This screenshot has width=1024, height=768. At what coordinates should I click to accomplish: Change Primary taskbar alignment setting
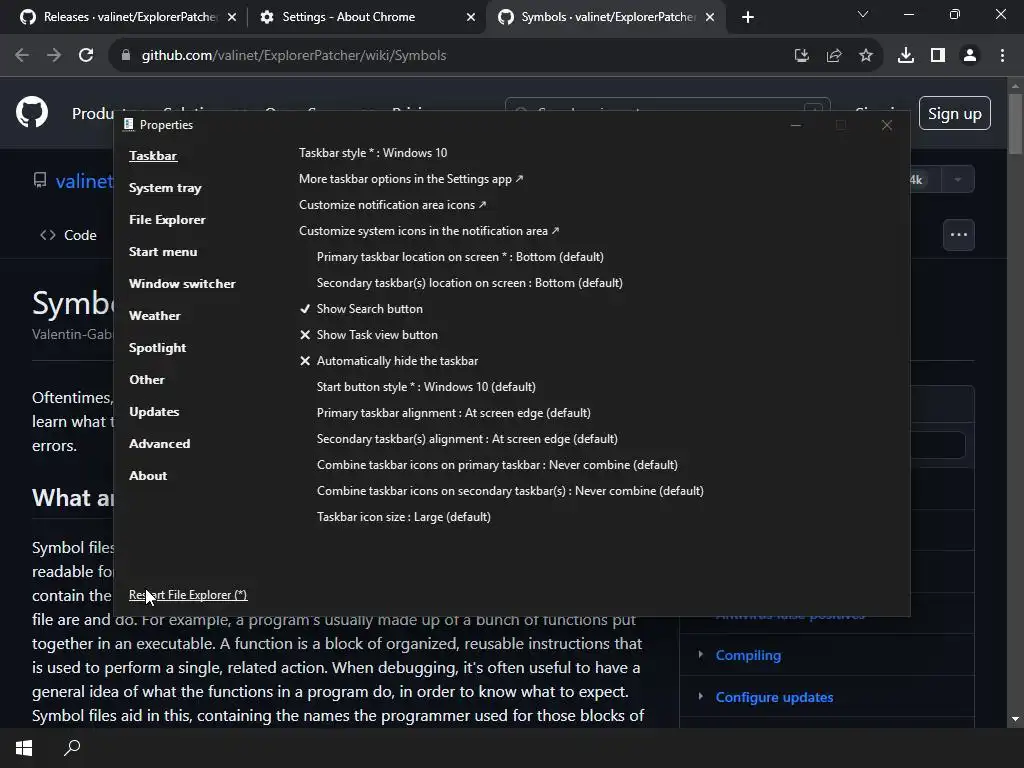(454, 413)
